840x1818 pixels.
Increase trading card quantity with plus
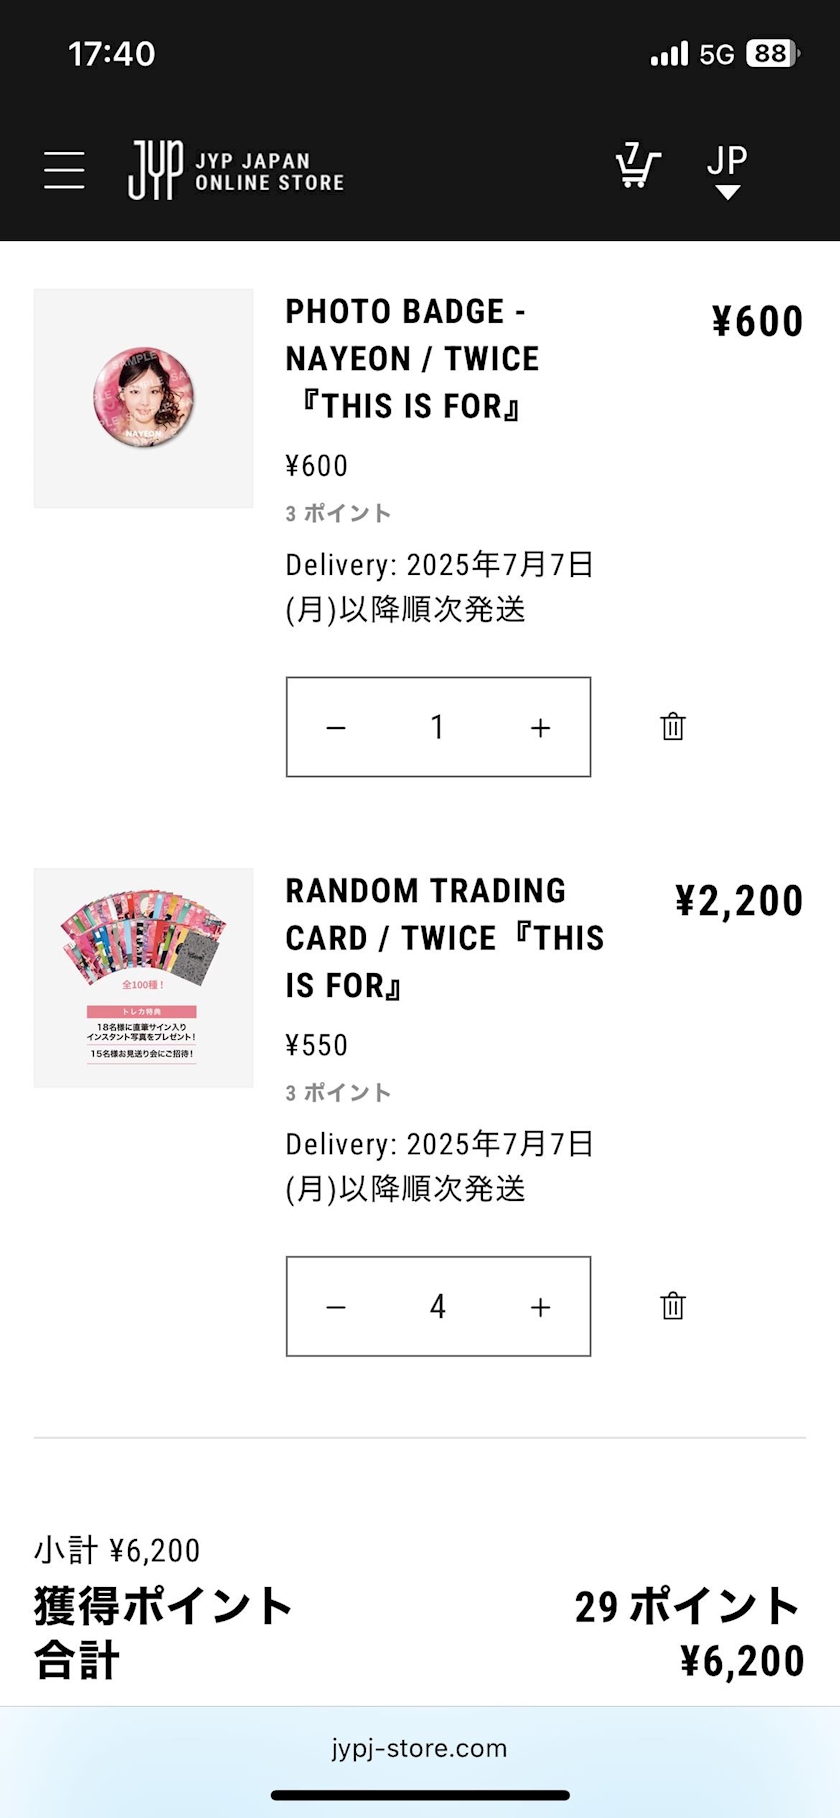click(x=540, y=1307)
